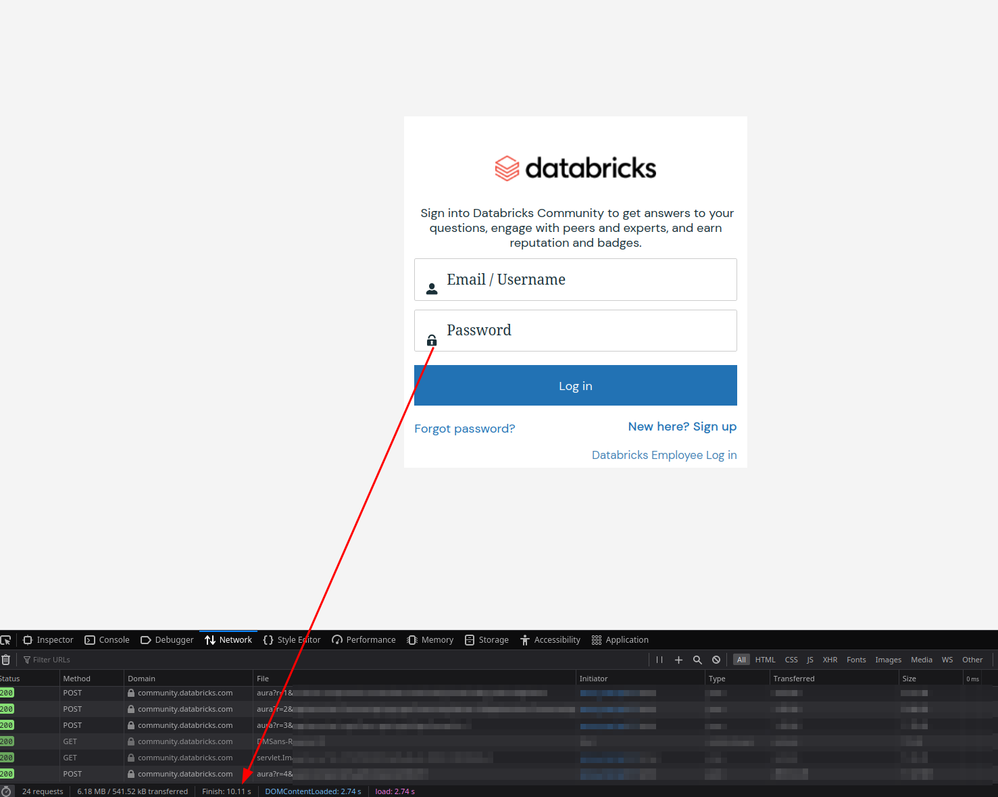Click the Databricks logo

(x=575, y=168)
